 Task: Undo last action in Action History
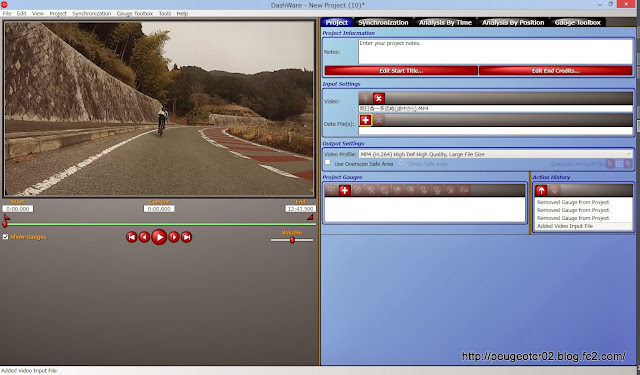541,190
